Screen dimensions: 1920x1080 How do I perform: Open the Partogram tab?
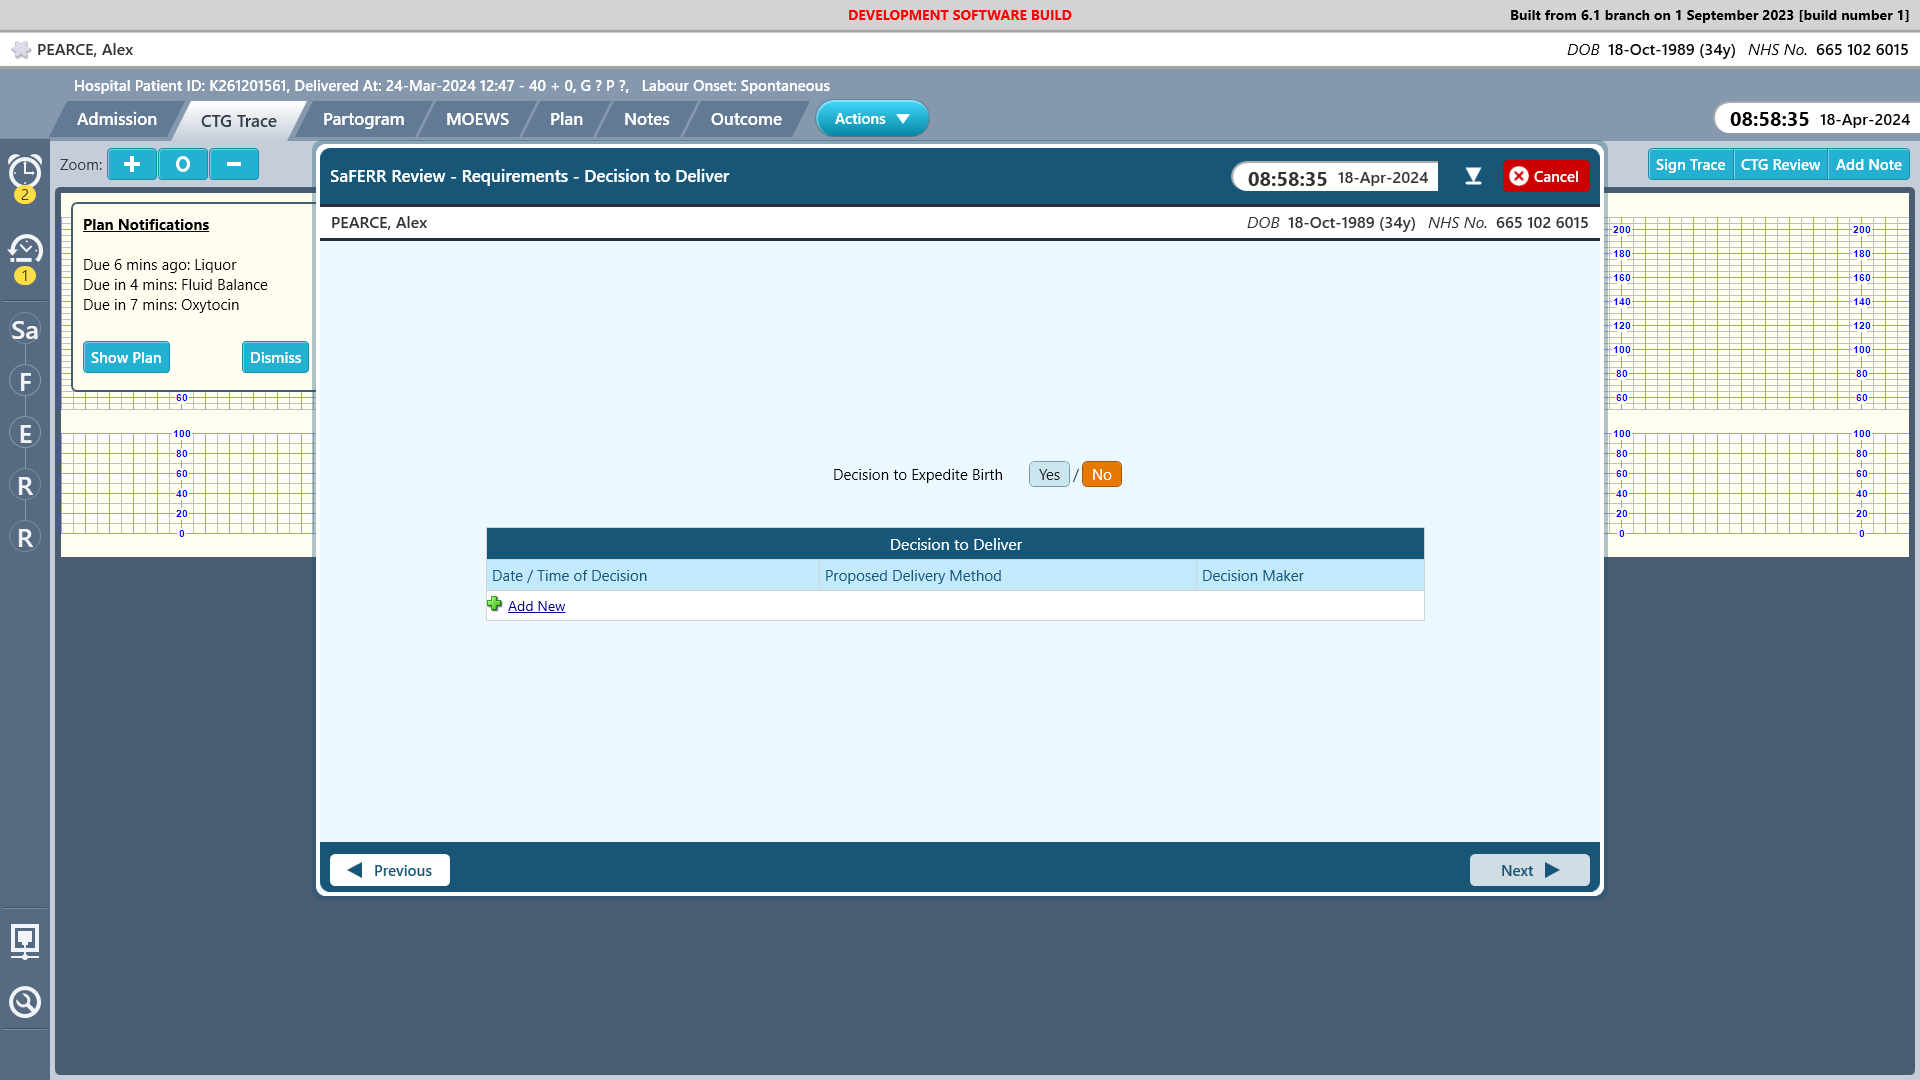pyautogui.click(x=364, y=119)
